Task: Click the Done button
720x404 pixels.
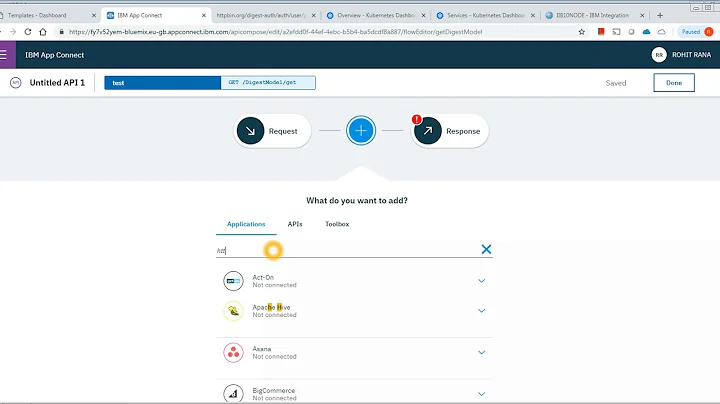Action: (x=674, y=83)
